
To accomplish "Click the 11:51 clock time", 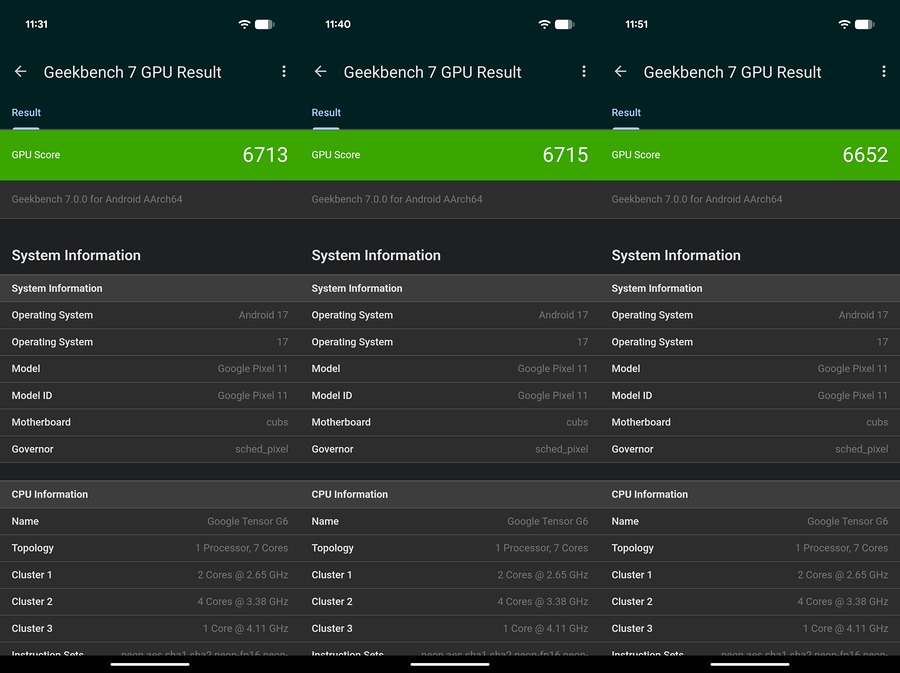I will point(637,24).
